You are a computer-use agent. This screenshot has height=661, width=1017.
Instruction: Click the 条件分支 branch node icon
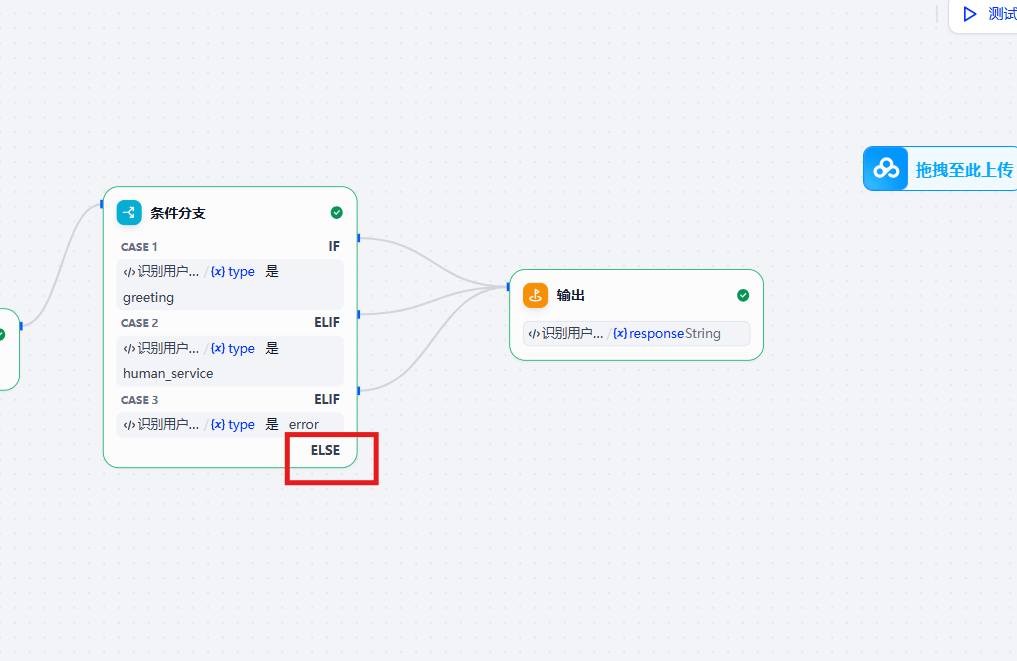[x=129, y=213]
